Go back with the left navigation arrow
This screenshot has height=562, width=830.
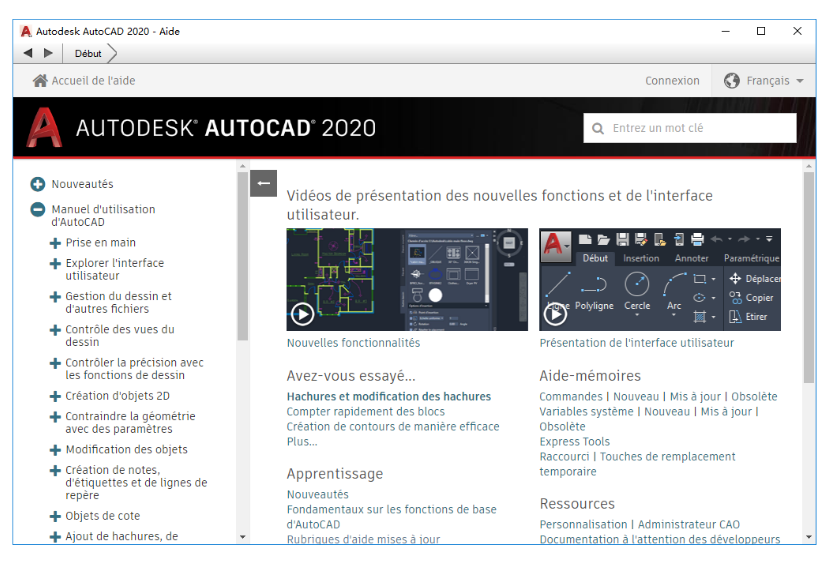[28, 53]
